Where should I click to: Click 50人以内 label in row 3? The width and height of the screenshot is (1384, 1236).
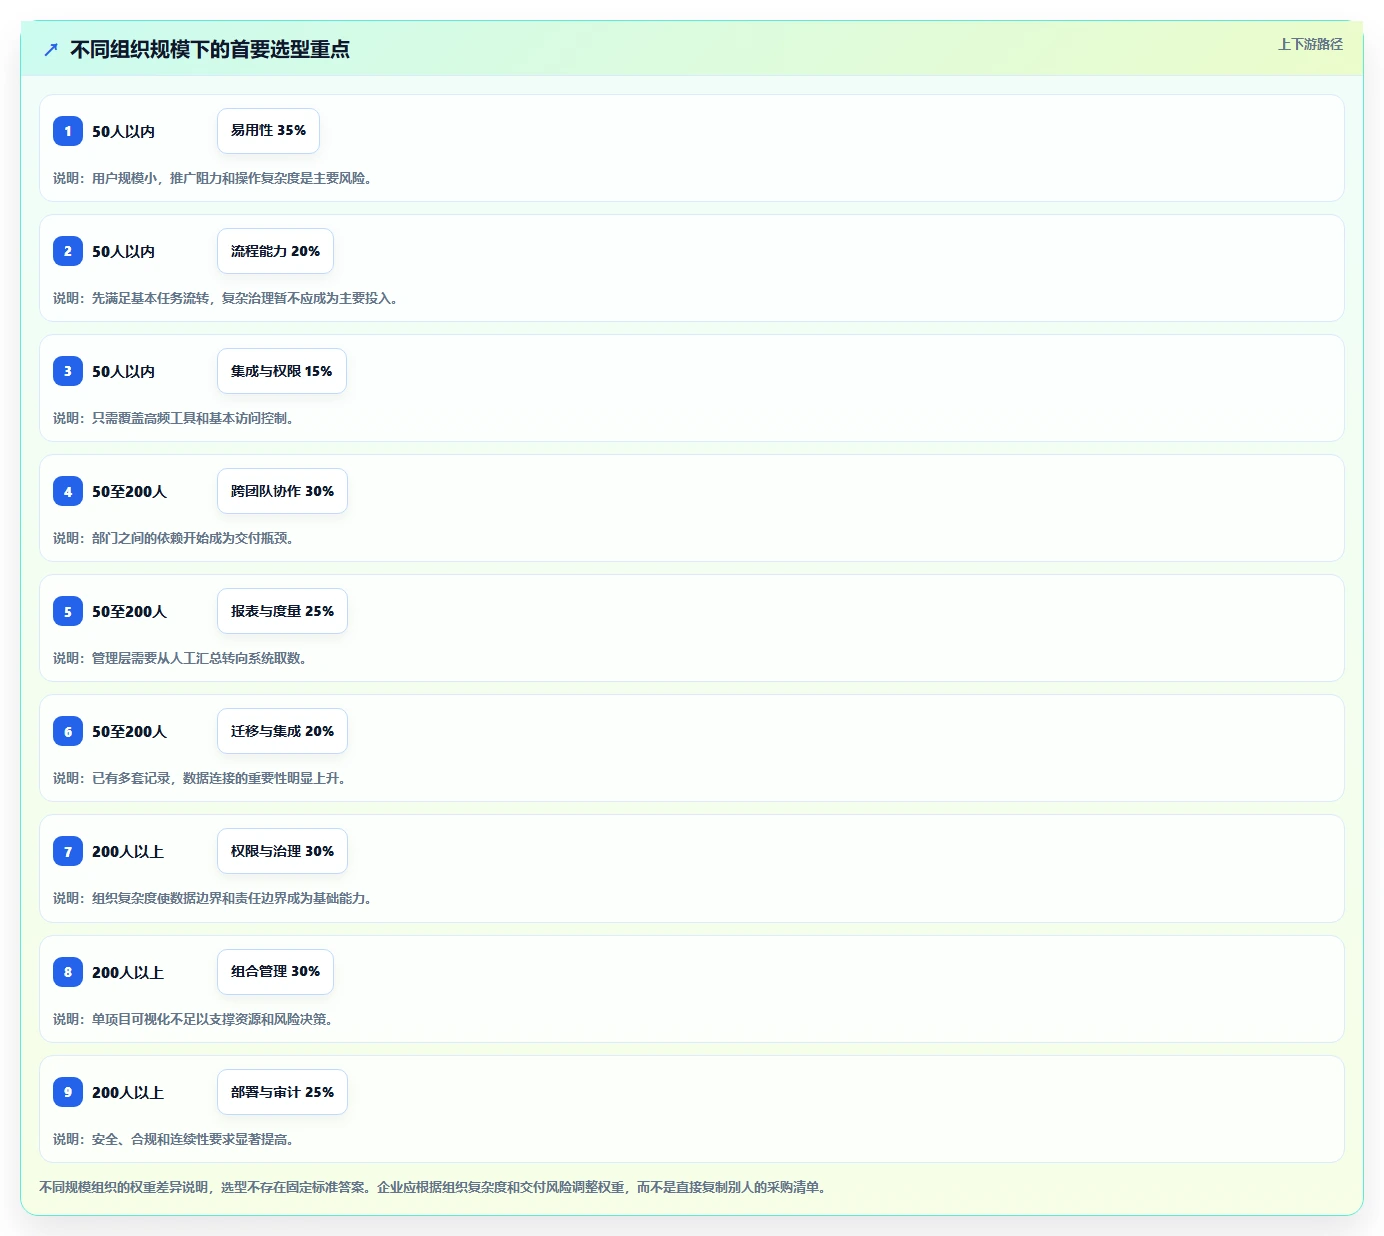tap(123, 371)
